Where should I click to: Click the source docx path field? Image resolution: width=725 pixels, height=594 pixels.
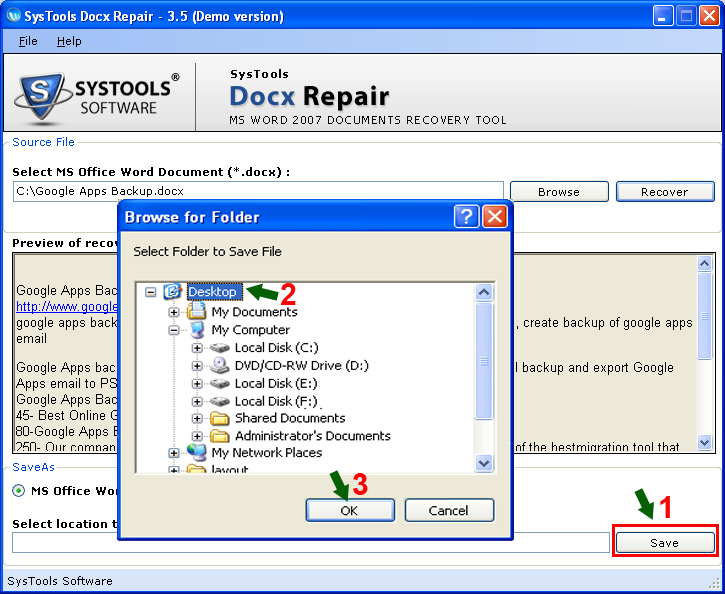pyautogui.click(x=258, y=191)
